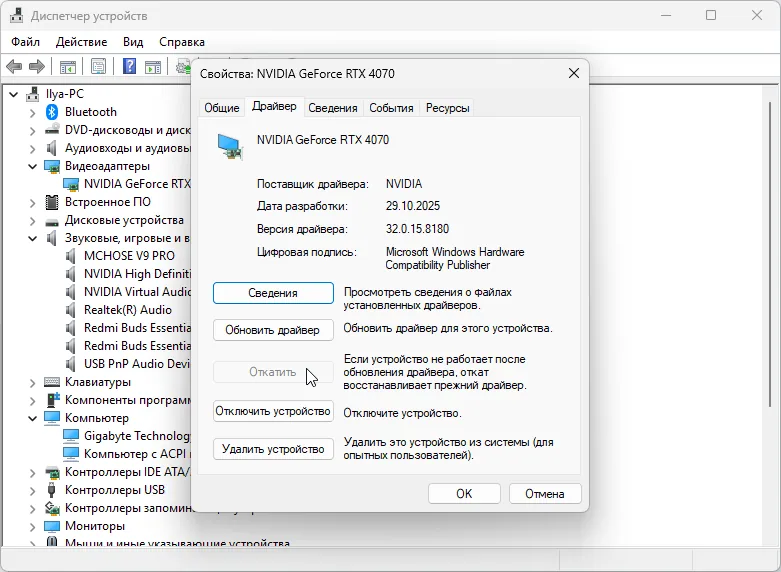Click the blue Help question mark icon
Image resolution: width=781 pixels, height=572 pixels.
tap(130, 66)
